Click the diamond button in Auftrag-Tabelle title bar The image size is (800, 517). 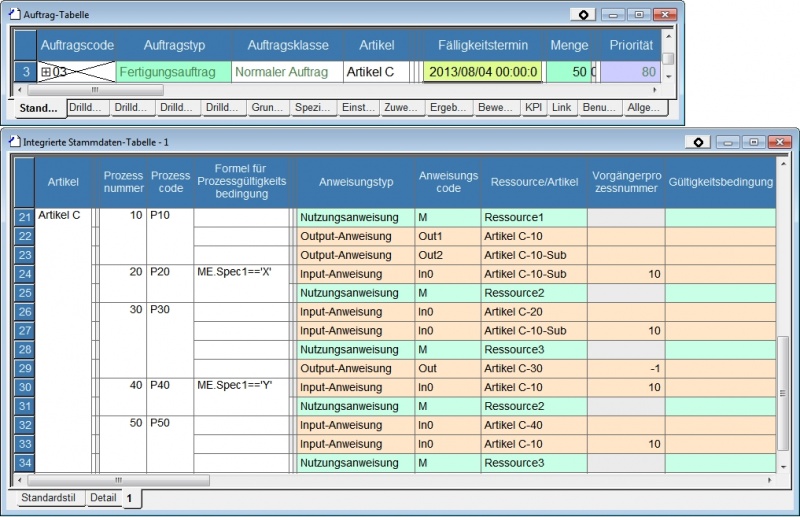click(x=584, y=15)
